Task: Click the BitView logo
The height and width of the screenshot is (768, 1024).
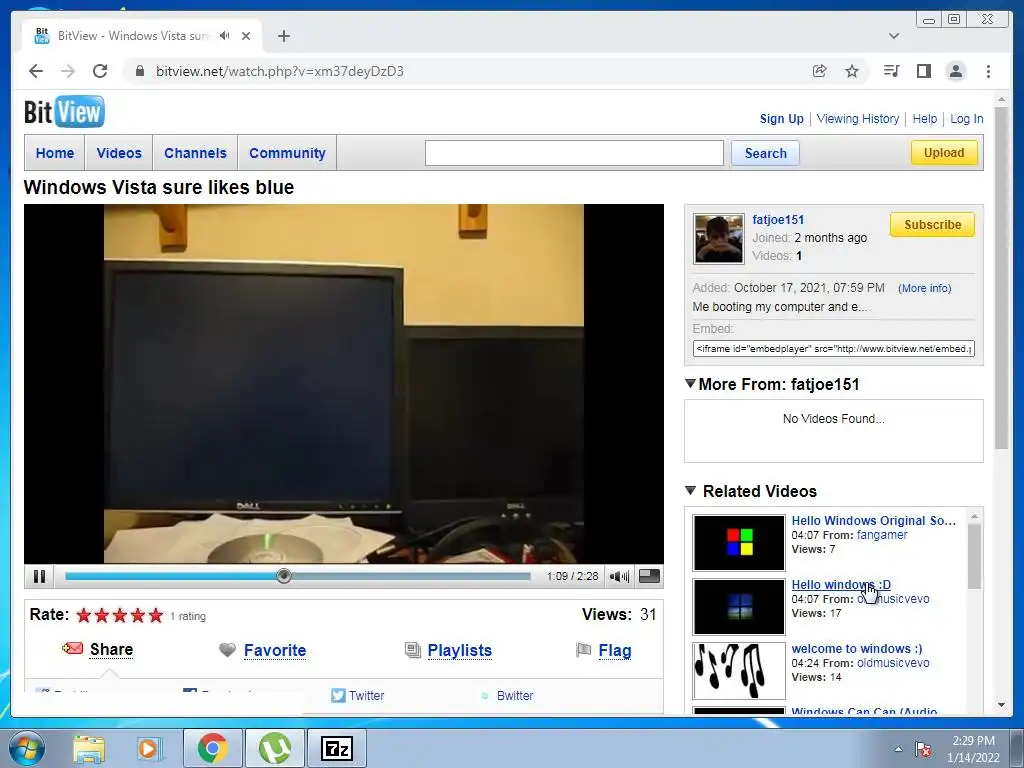Action: click(x=64, y=112)
